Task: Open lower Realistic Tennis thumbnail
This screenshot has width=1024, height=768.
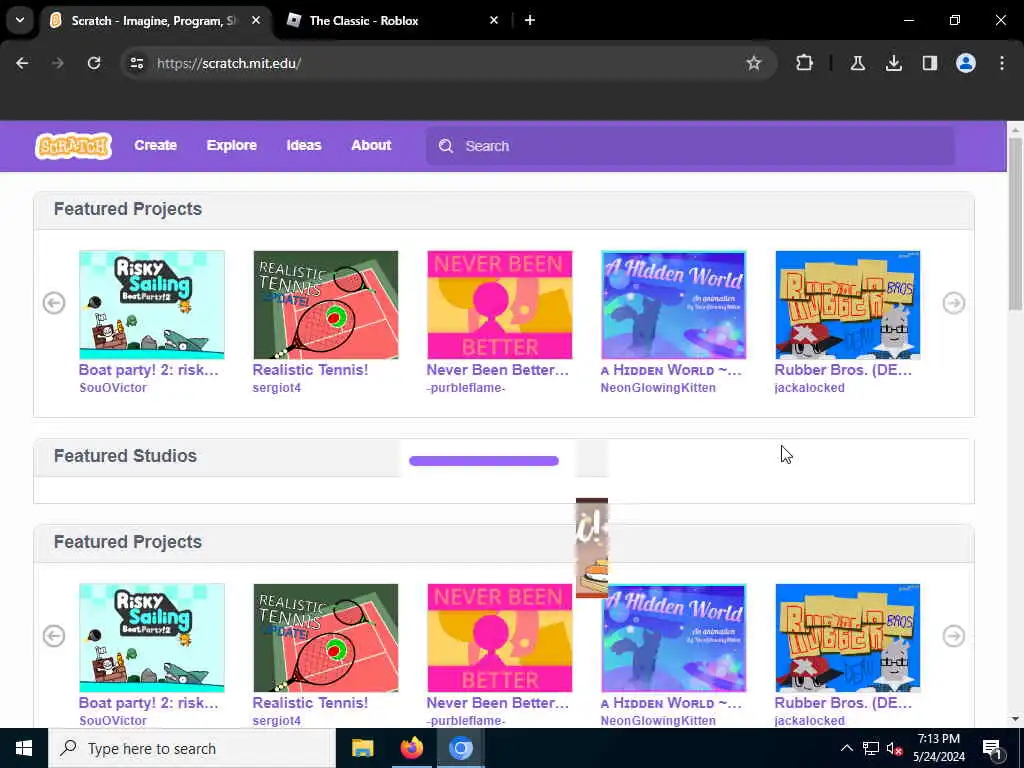Action: tap(326, 638)
